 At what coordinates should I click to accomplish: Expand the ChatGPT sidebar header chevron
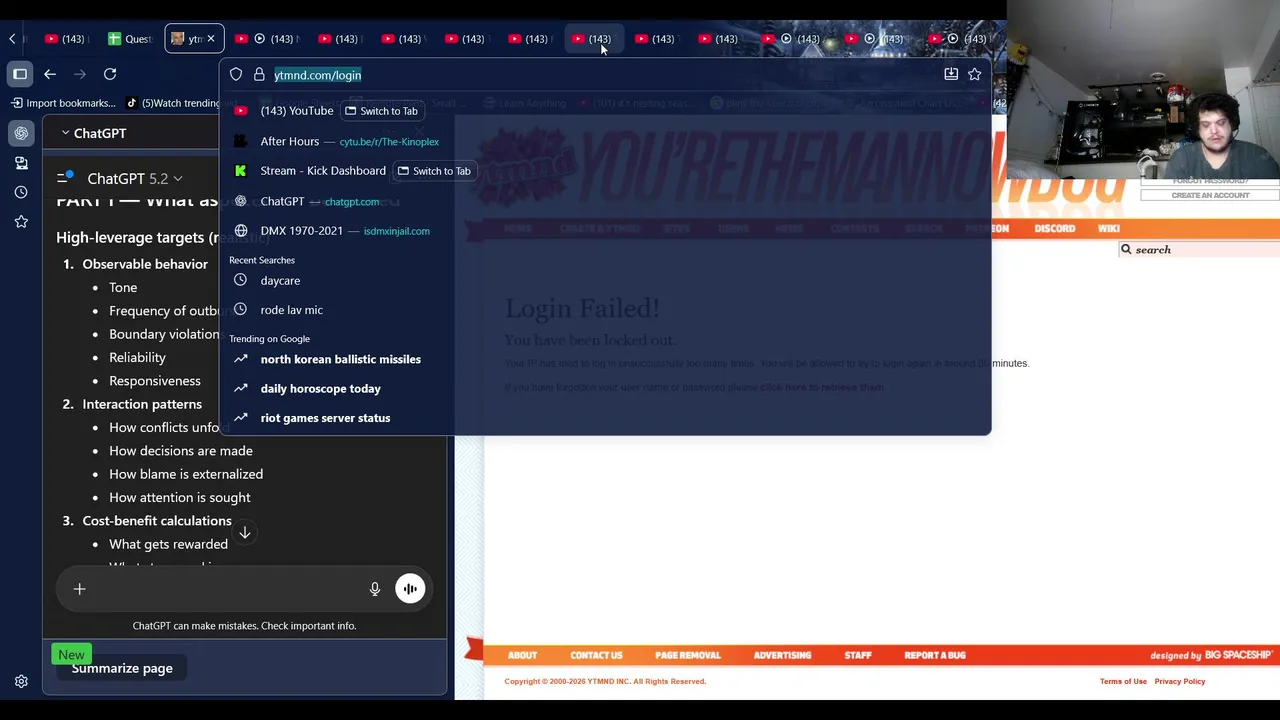[65, 133]
